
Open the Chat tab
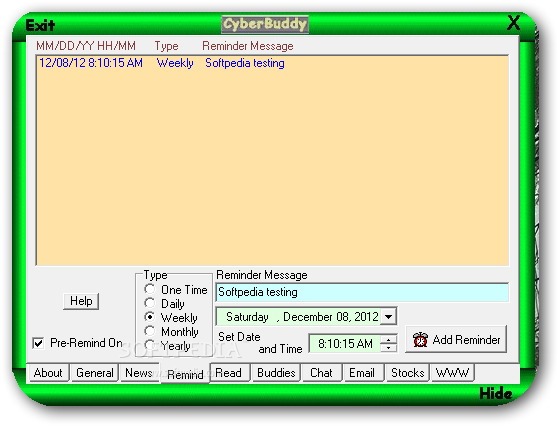pyautogui.click(x=322, y=373)
